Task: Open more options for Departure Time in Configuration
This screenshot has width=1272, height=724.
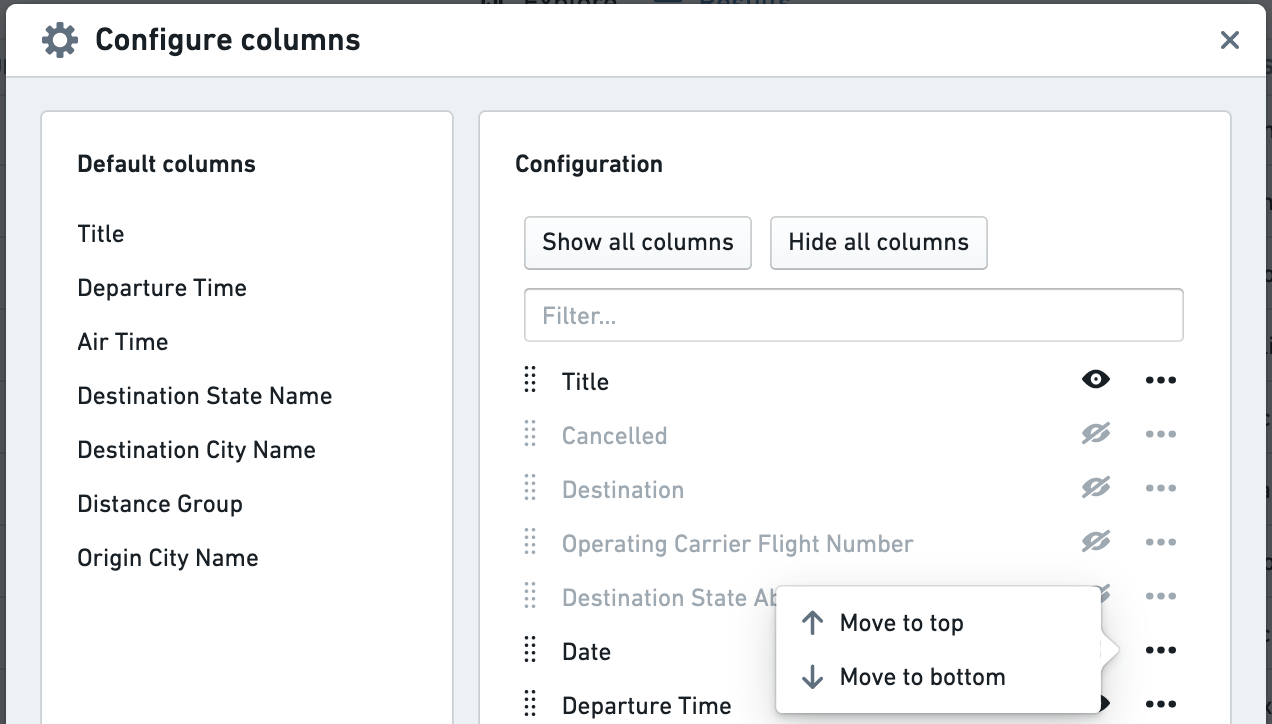Action: (1160, 704)
